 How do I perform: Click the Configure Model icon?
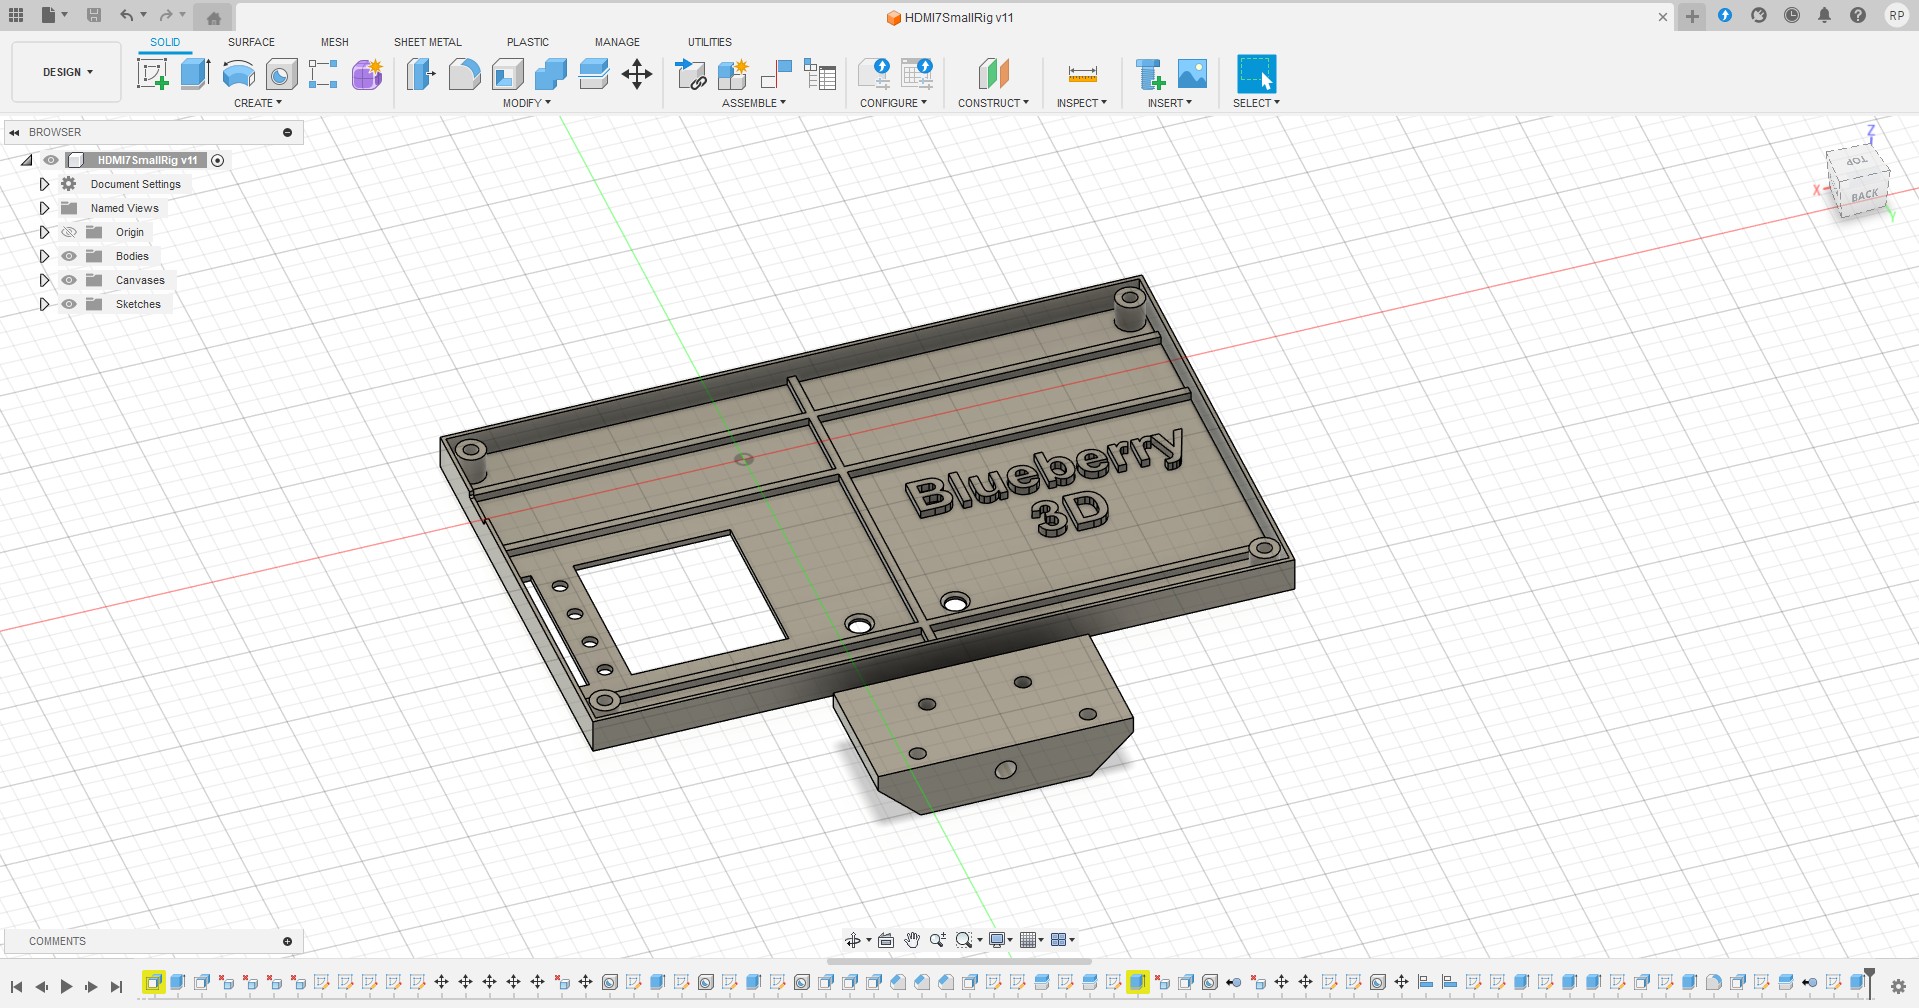pyautogui.click(x=874, y=74)
